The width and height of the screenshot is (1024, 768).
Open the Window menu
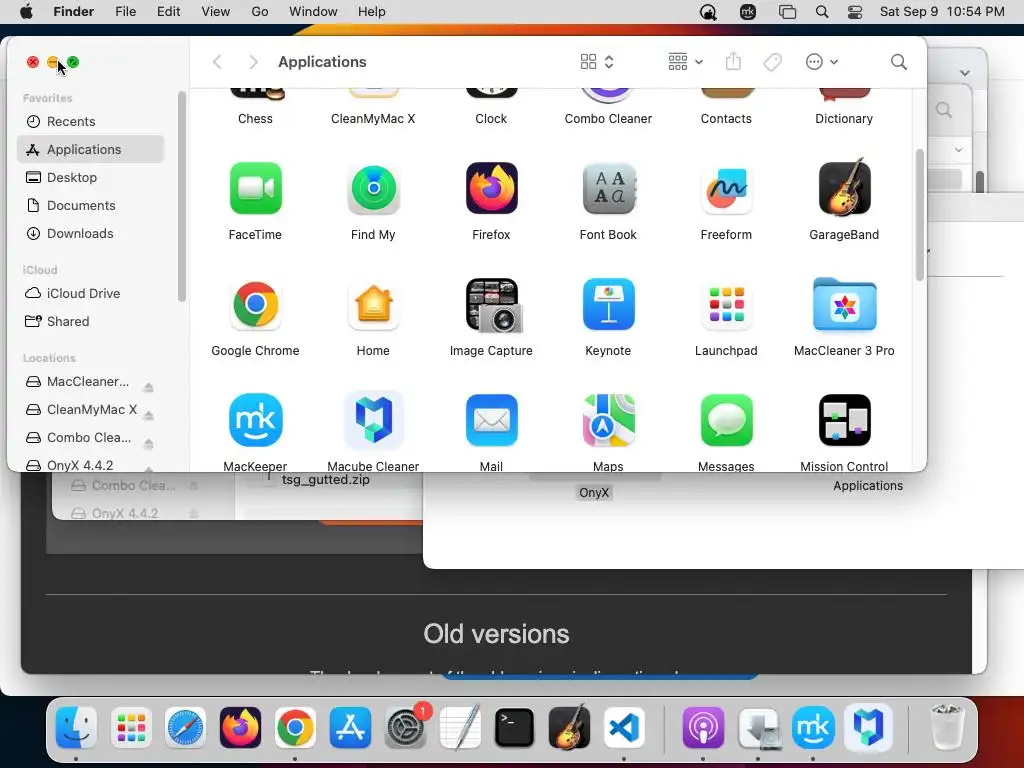(313, 12)
